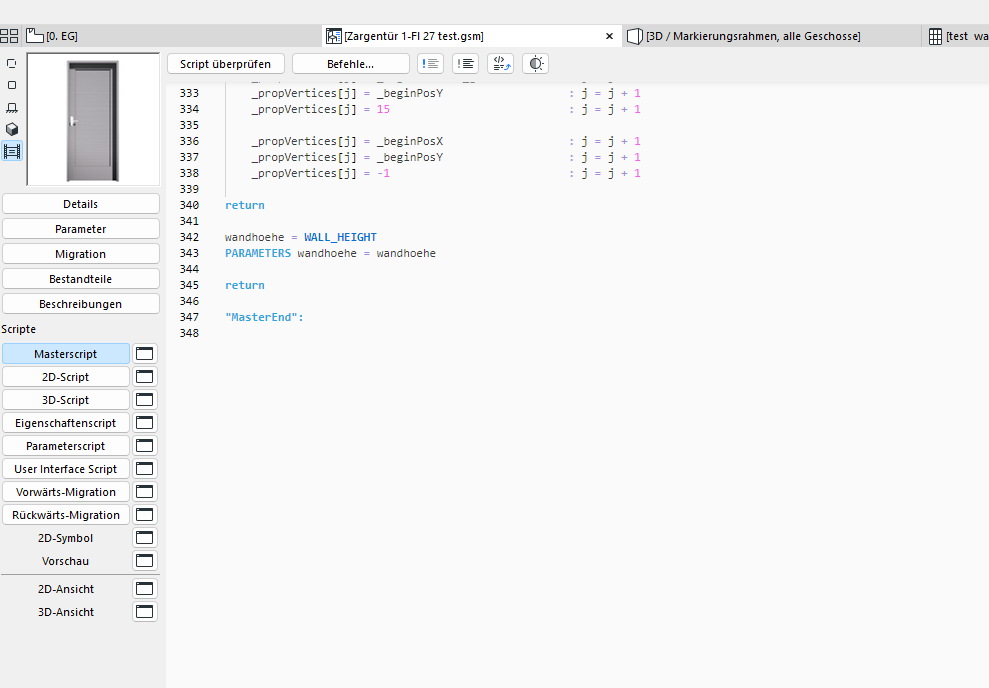Open the Bestandteile section
This screenshot has width=989, height=688.
81,279
